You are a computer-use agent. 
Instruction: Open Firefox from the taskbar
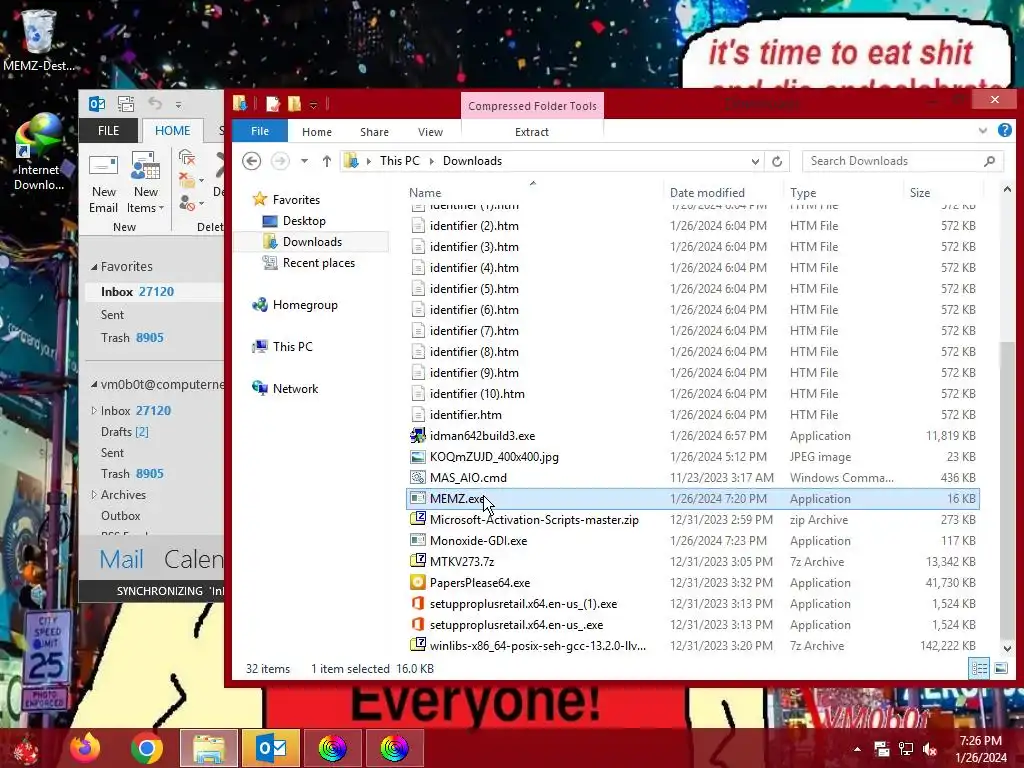(85, 748)
